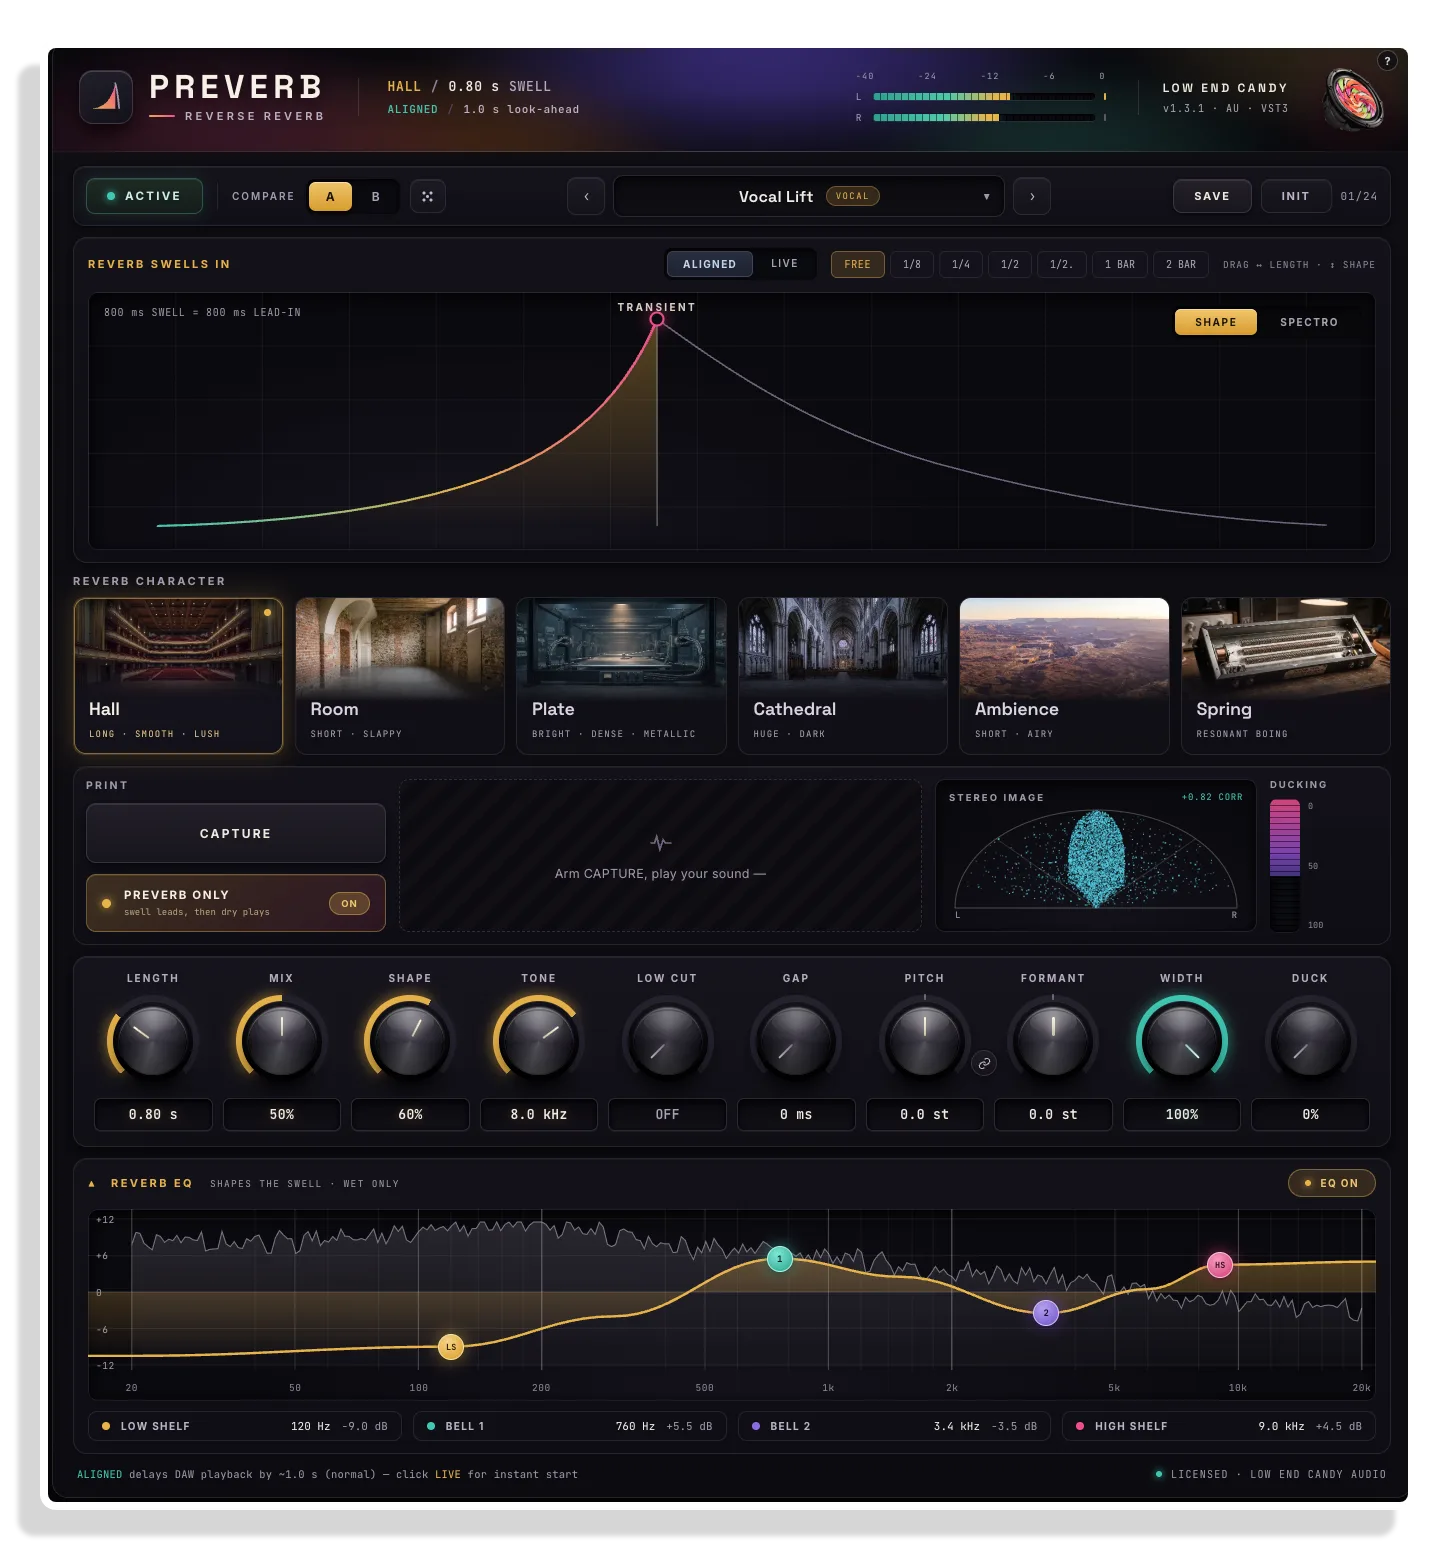Image resolution: width=1456 pixels, height=1550 pixels.
Task: Click the transient marker handle on the curve
Action: coord(657,319)
